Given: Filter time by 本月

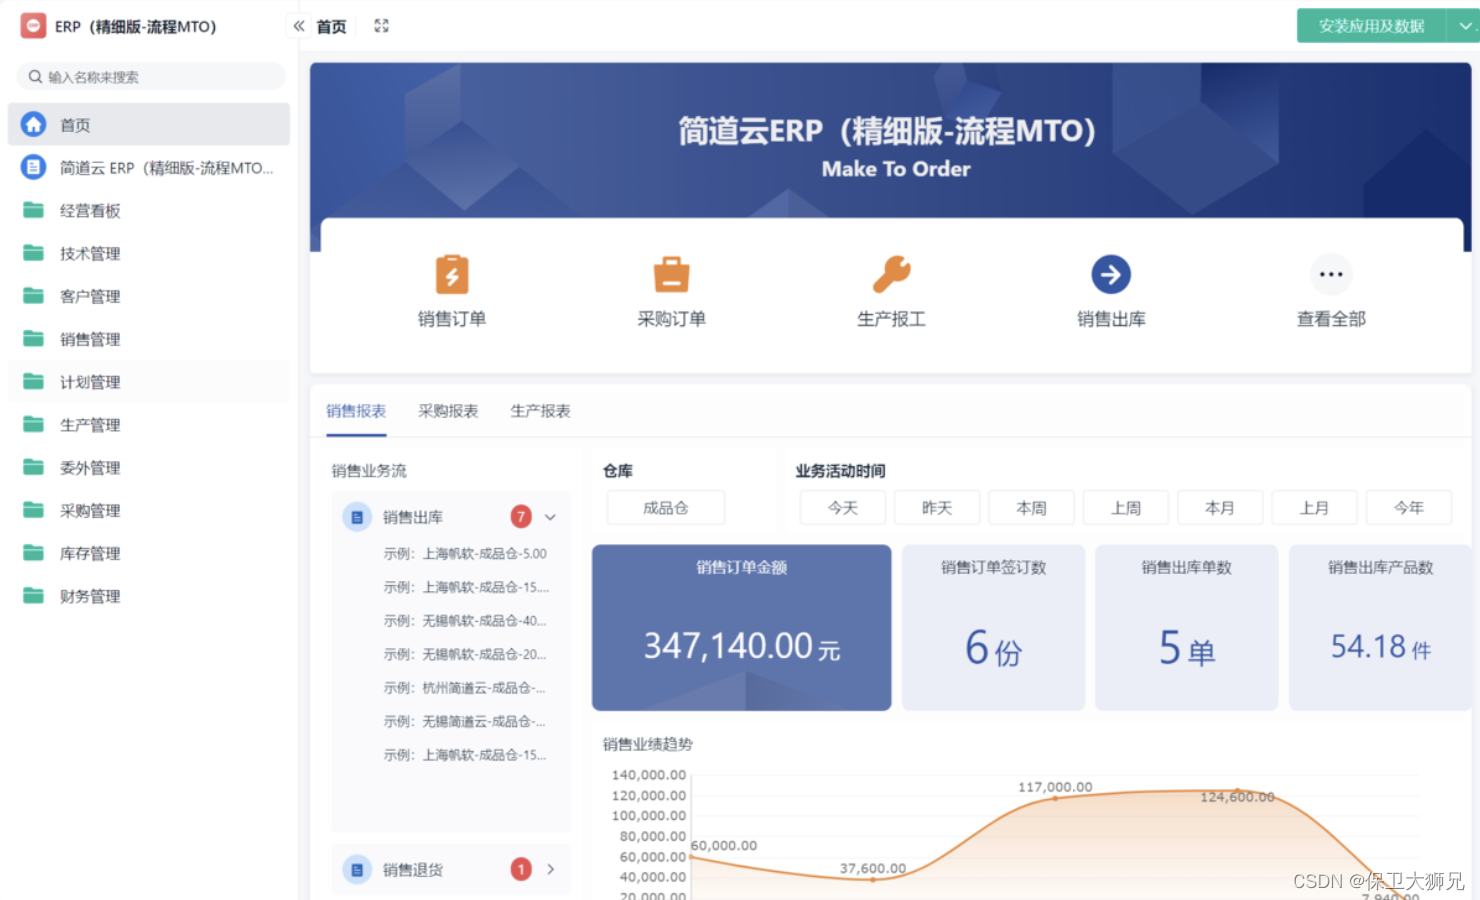Looking at the screenshot, I should coord(1220,508).
